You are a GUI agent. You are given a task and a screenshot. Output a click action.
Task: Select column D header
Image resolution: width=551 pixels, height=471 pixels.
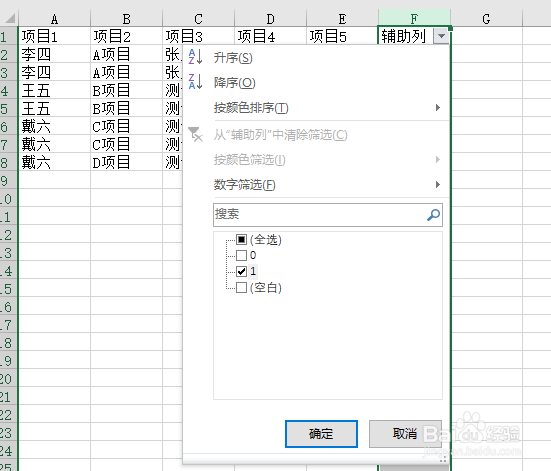coord(271,19)
